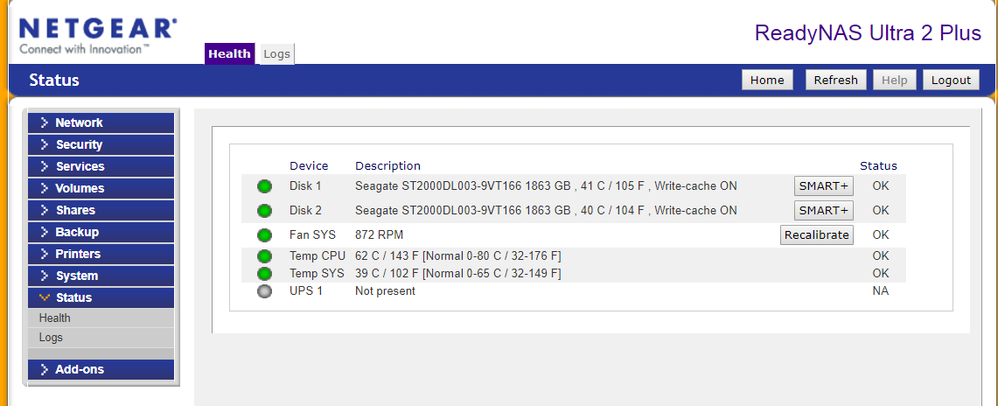Open SMART+ info for Disk 2

point(823,210)
